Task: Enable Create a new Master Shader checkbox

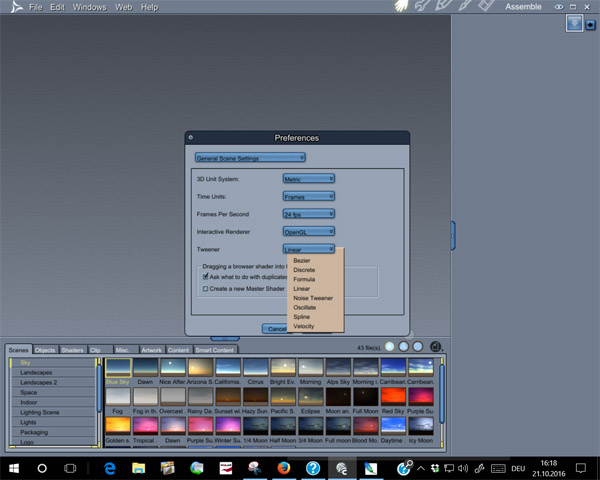Action: click(x=205, y=289)
